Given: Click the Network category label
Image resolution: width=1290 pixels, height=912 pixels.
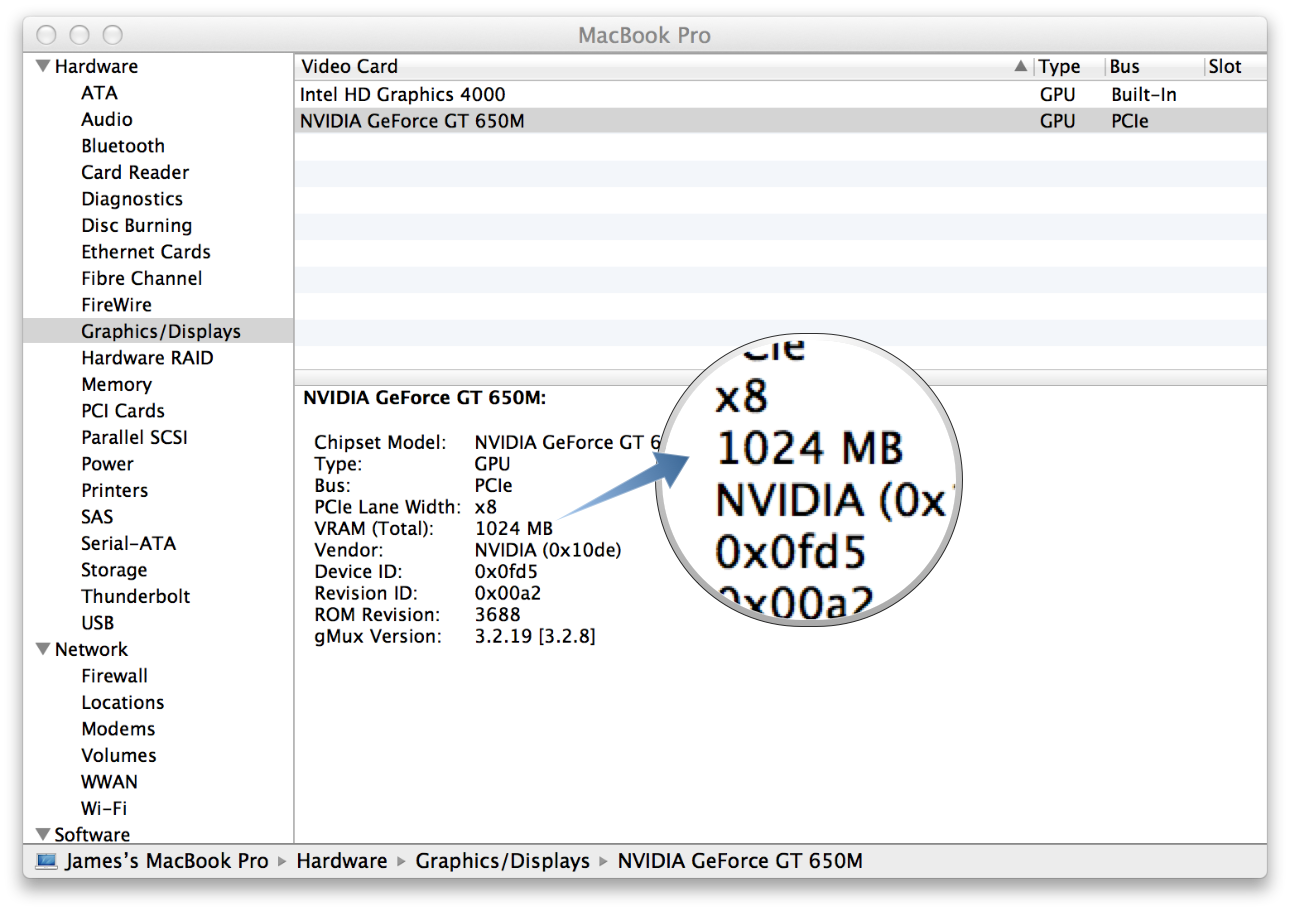Looking at the screenshot, I should (x=91, y=650).
